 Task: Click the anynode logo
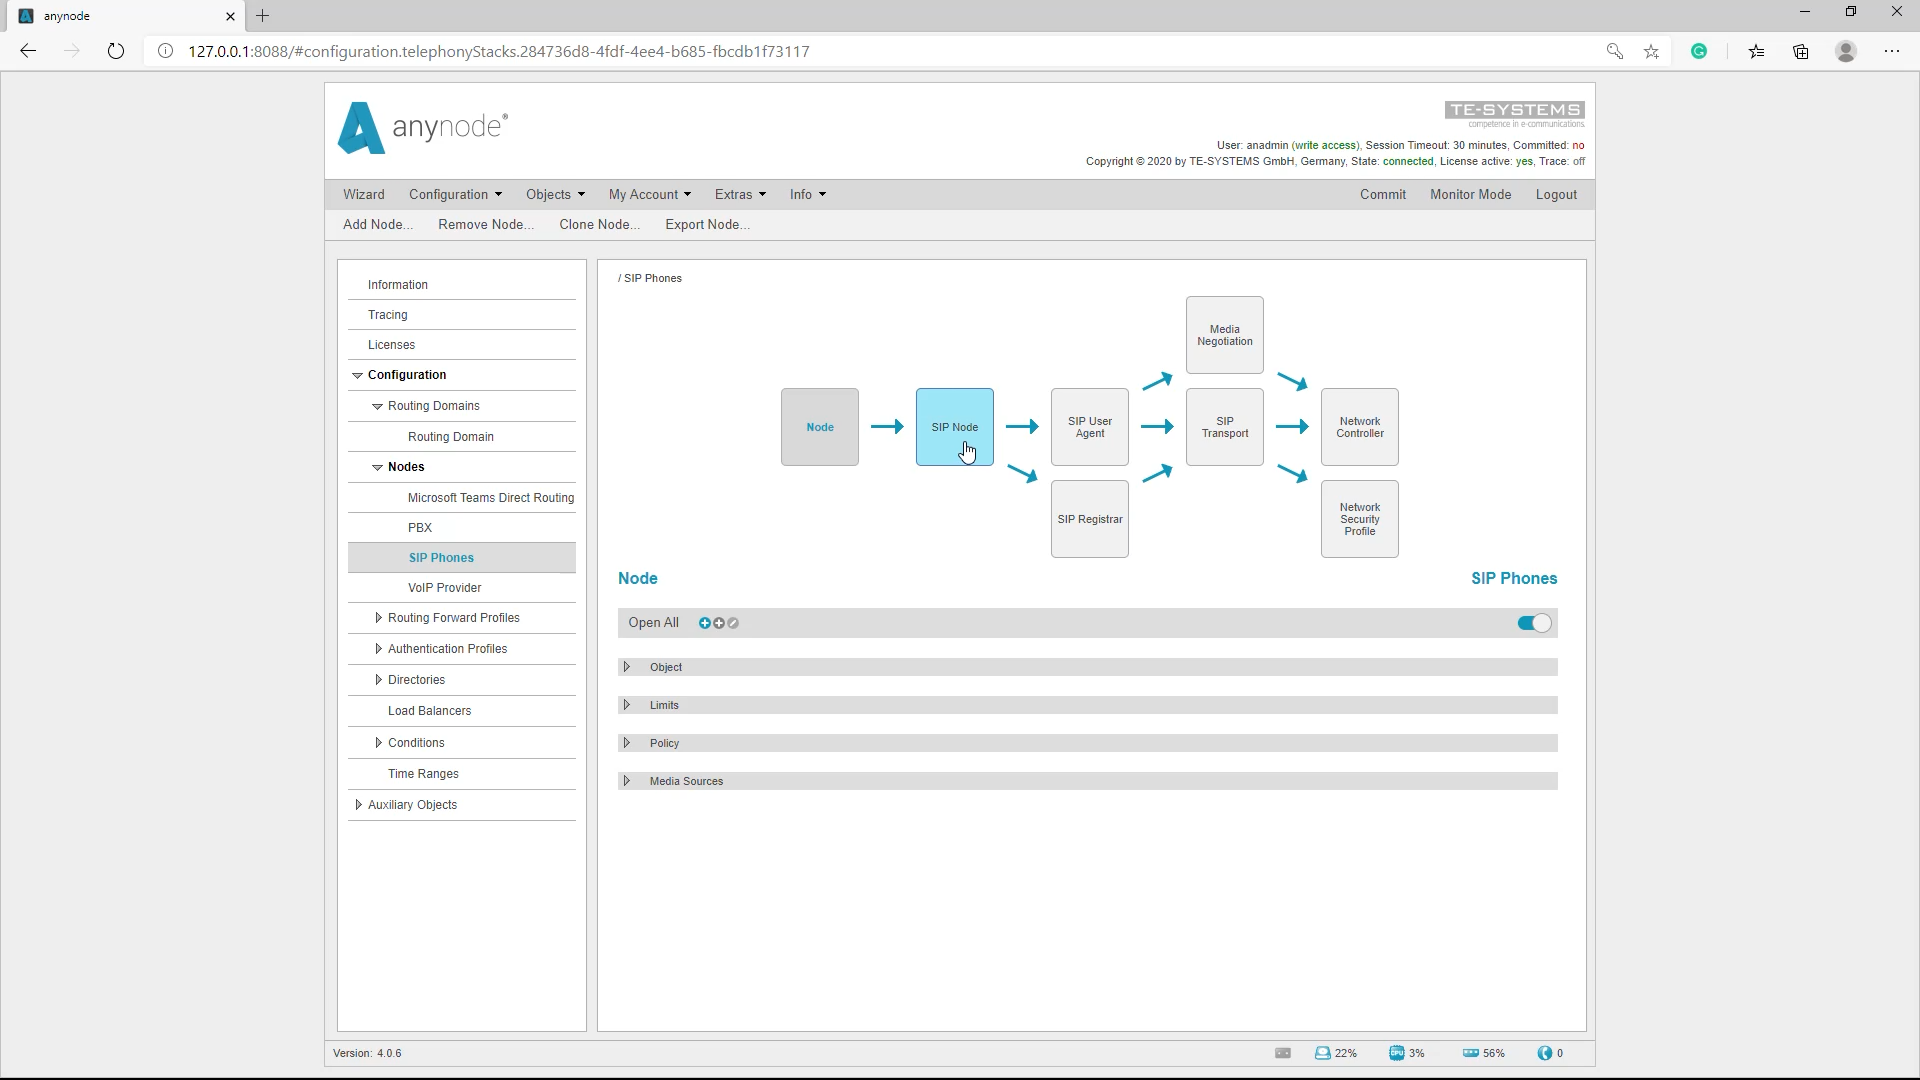(x=423, y=127)
